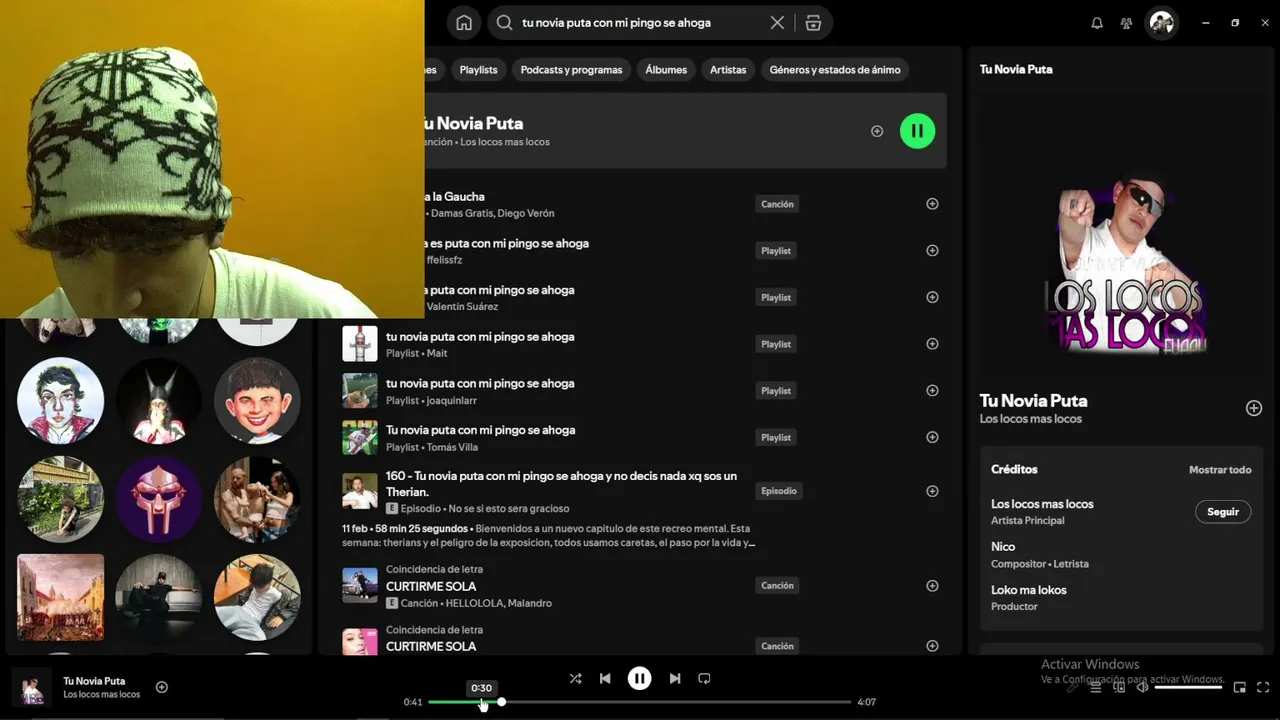
Task: Open the Browse icon beside the search field
Action: pos(813,23)
